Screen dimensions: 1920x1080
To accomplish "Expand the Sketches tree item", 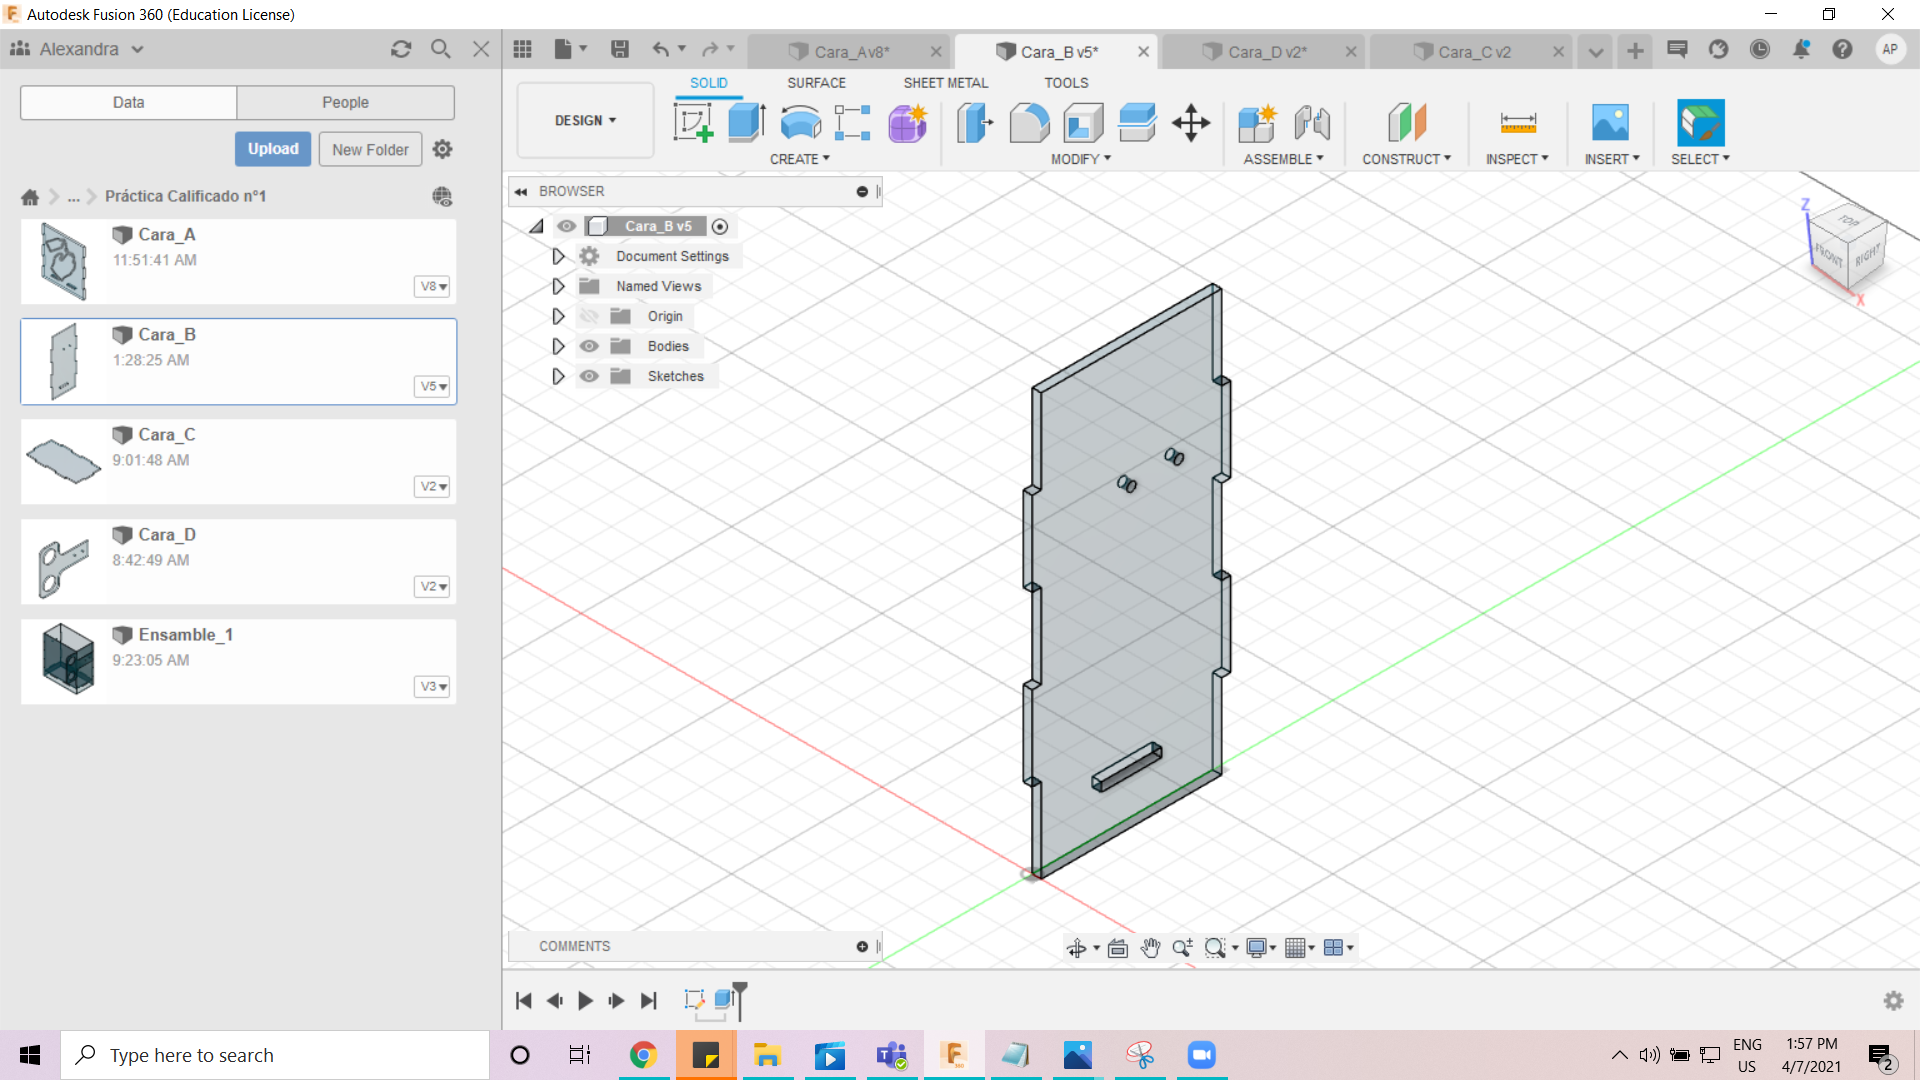I will coord(558,376).
